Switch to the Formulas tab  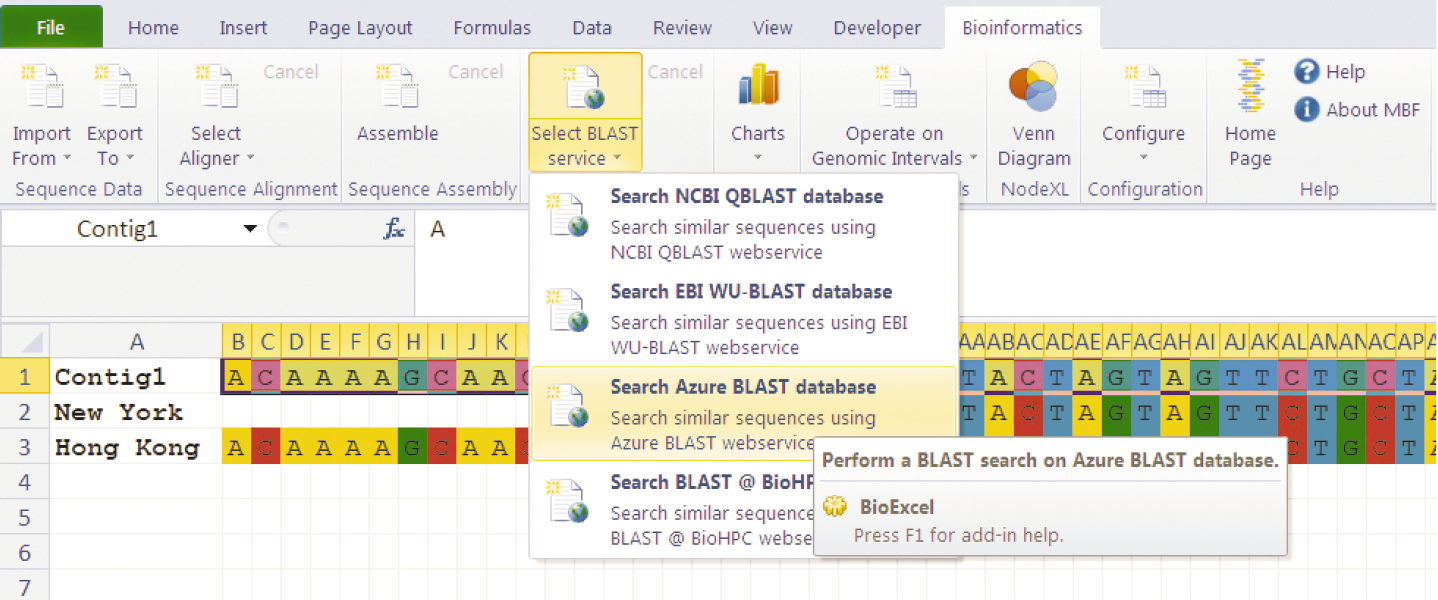(x=492, y=28)
